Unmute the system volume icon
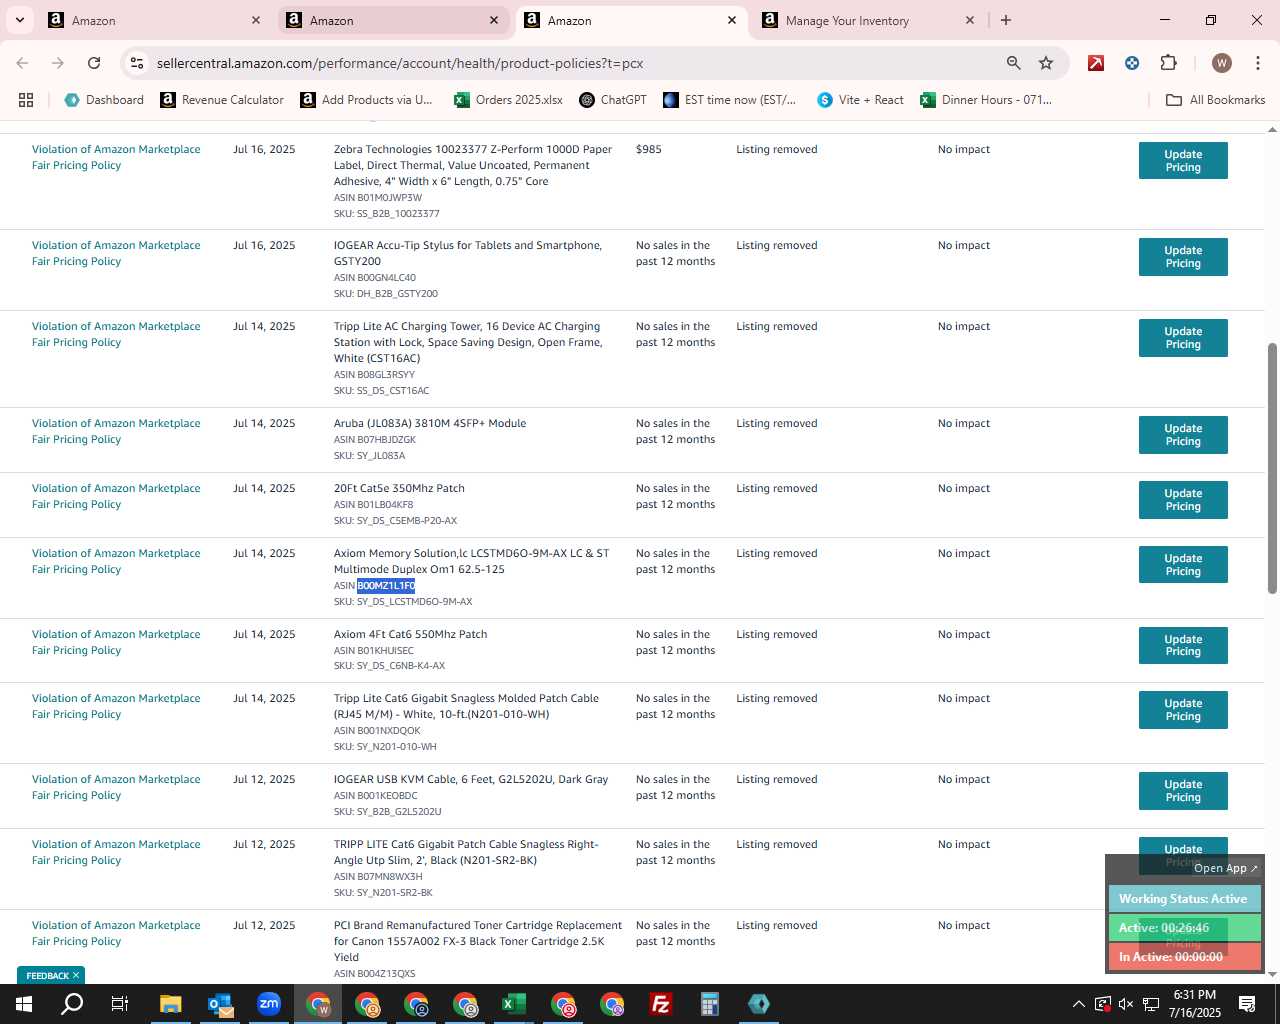 1126,1004
